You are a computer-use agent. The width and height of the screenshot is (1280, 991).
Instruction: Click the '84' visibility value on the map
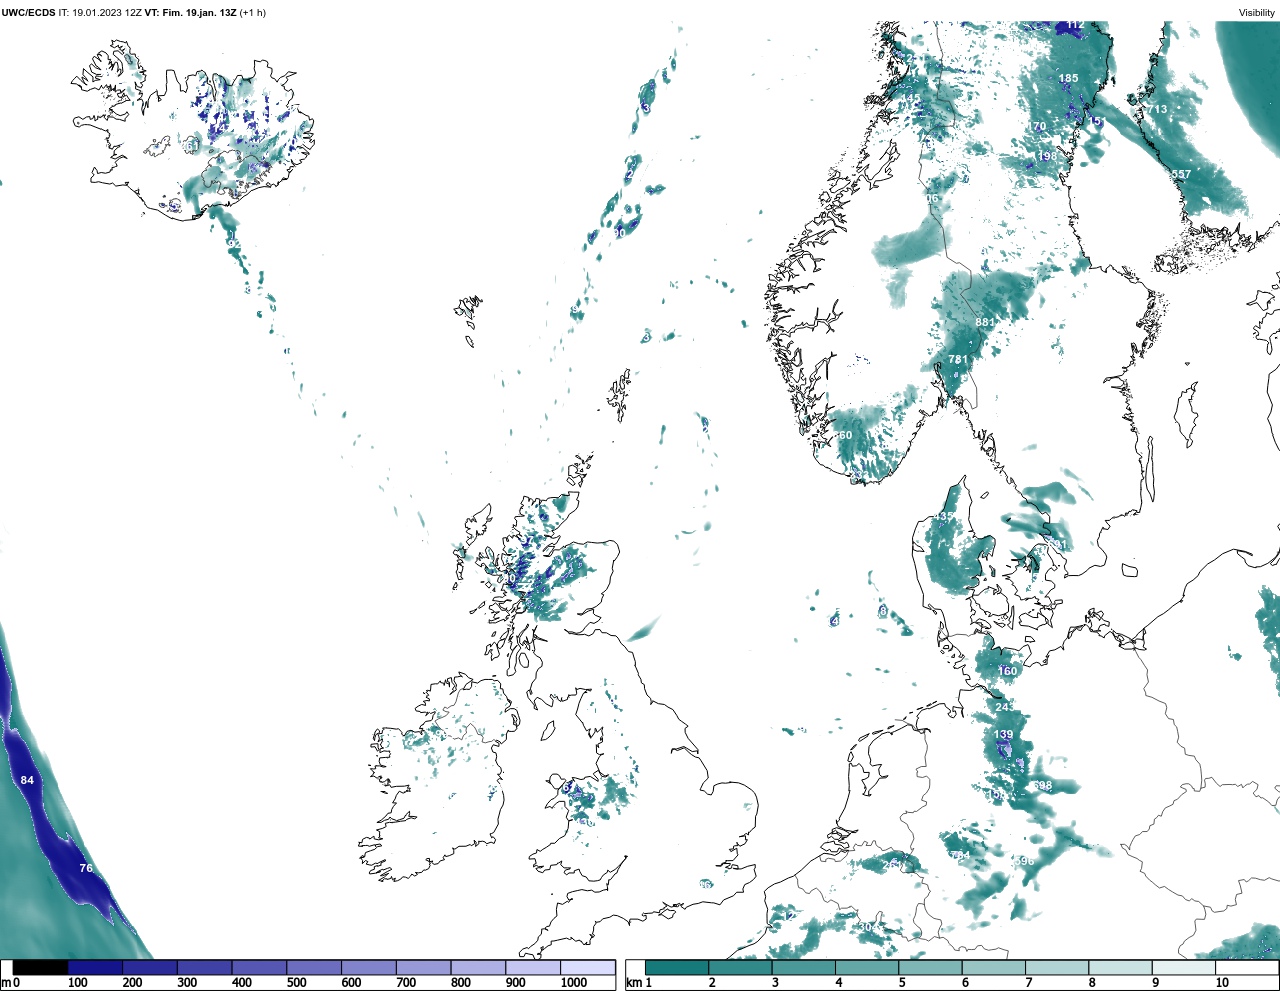coord(27,780)
